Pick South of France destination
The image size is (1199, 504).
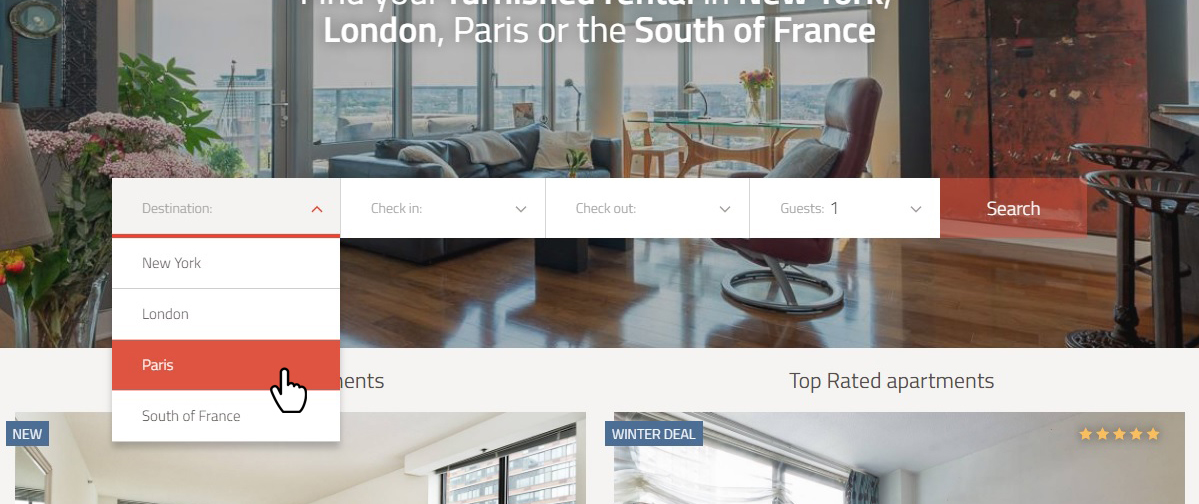click(226, 416)
